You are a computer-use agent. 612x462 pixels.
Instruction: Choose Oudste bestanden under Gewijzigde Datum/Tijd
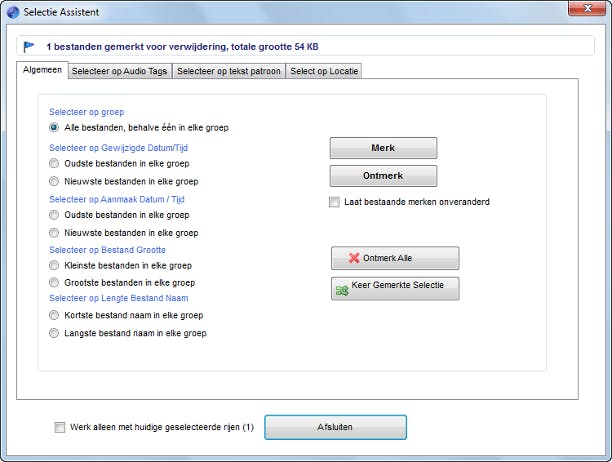pyautogui.click(x=55, y=164)
